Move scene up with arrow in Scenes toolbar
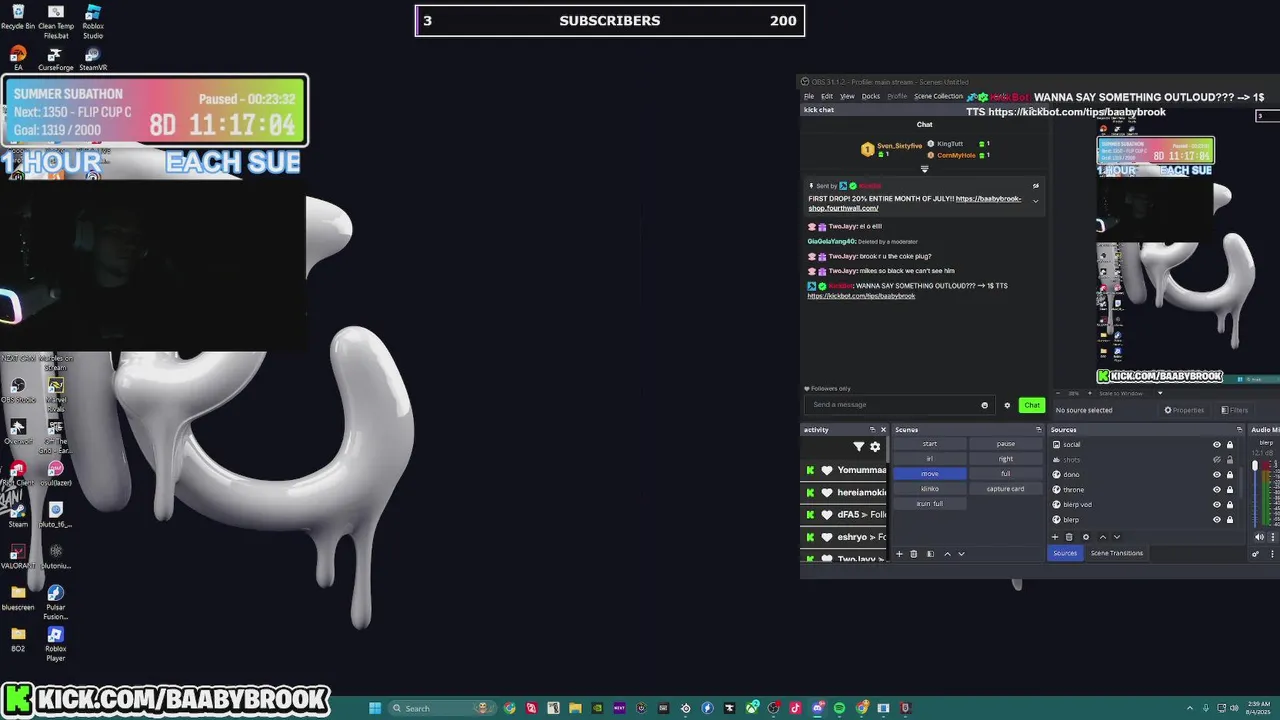Image resolution: width=1280 pixels, height=720 pixels. tap(948, 554)
